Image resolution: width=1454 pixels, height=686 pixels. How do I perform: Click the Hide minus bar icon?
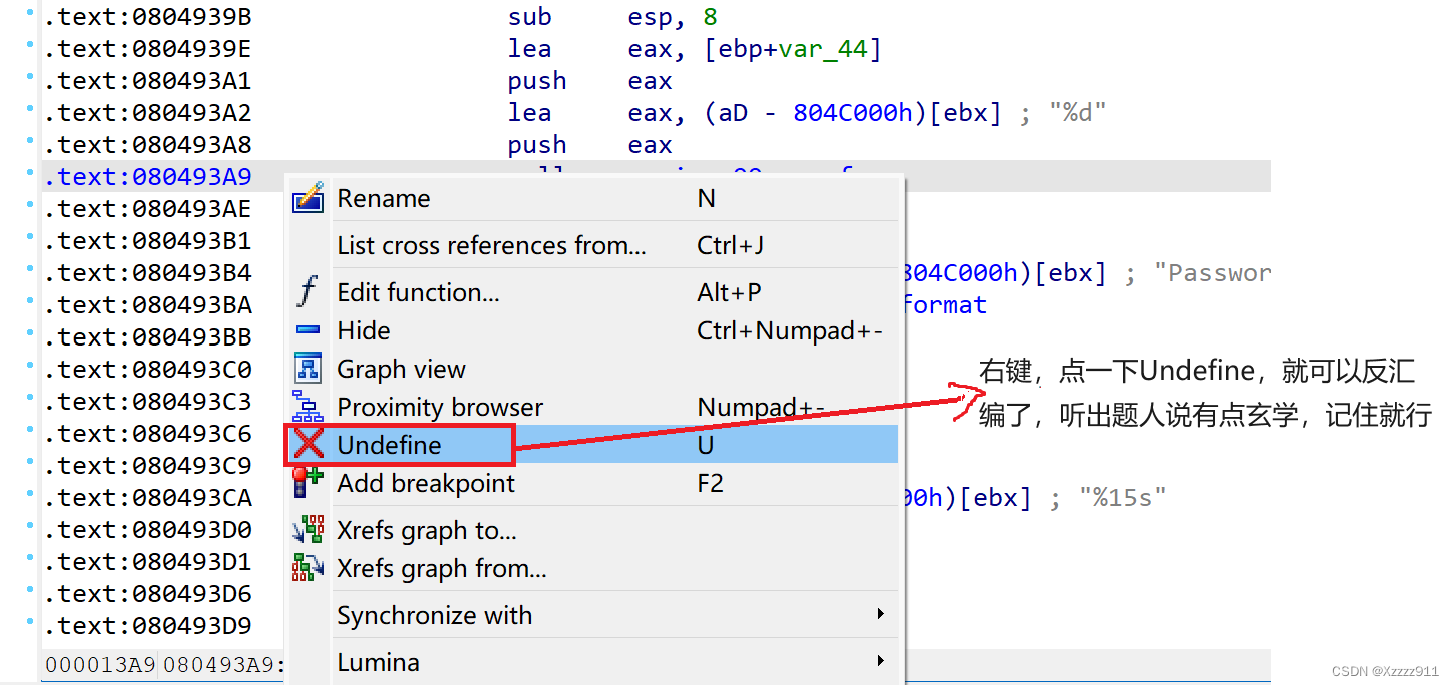click(x=308, y=330)
